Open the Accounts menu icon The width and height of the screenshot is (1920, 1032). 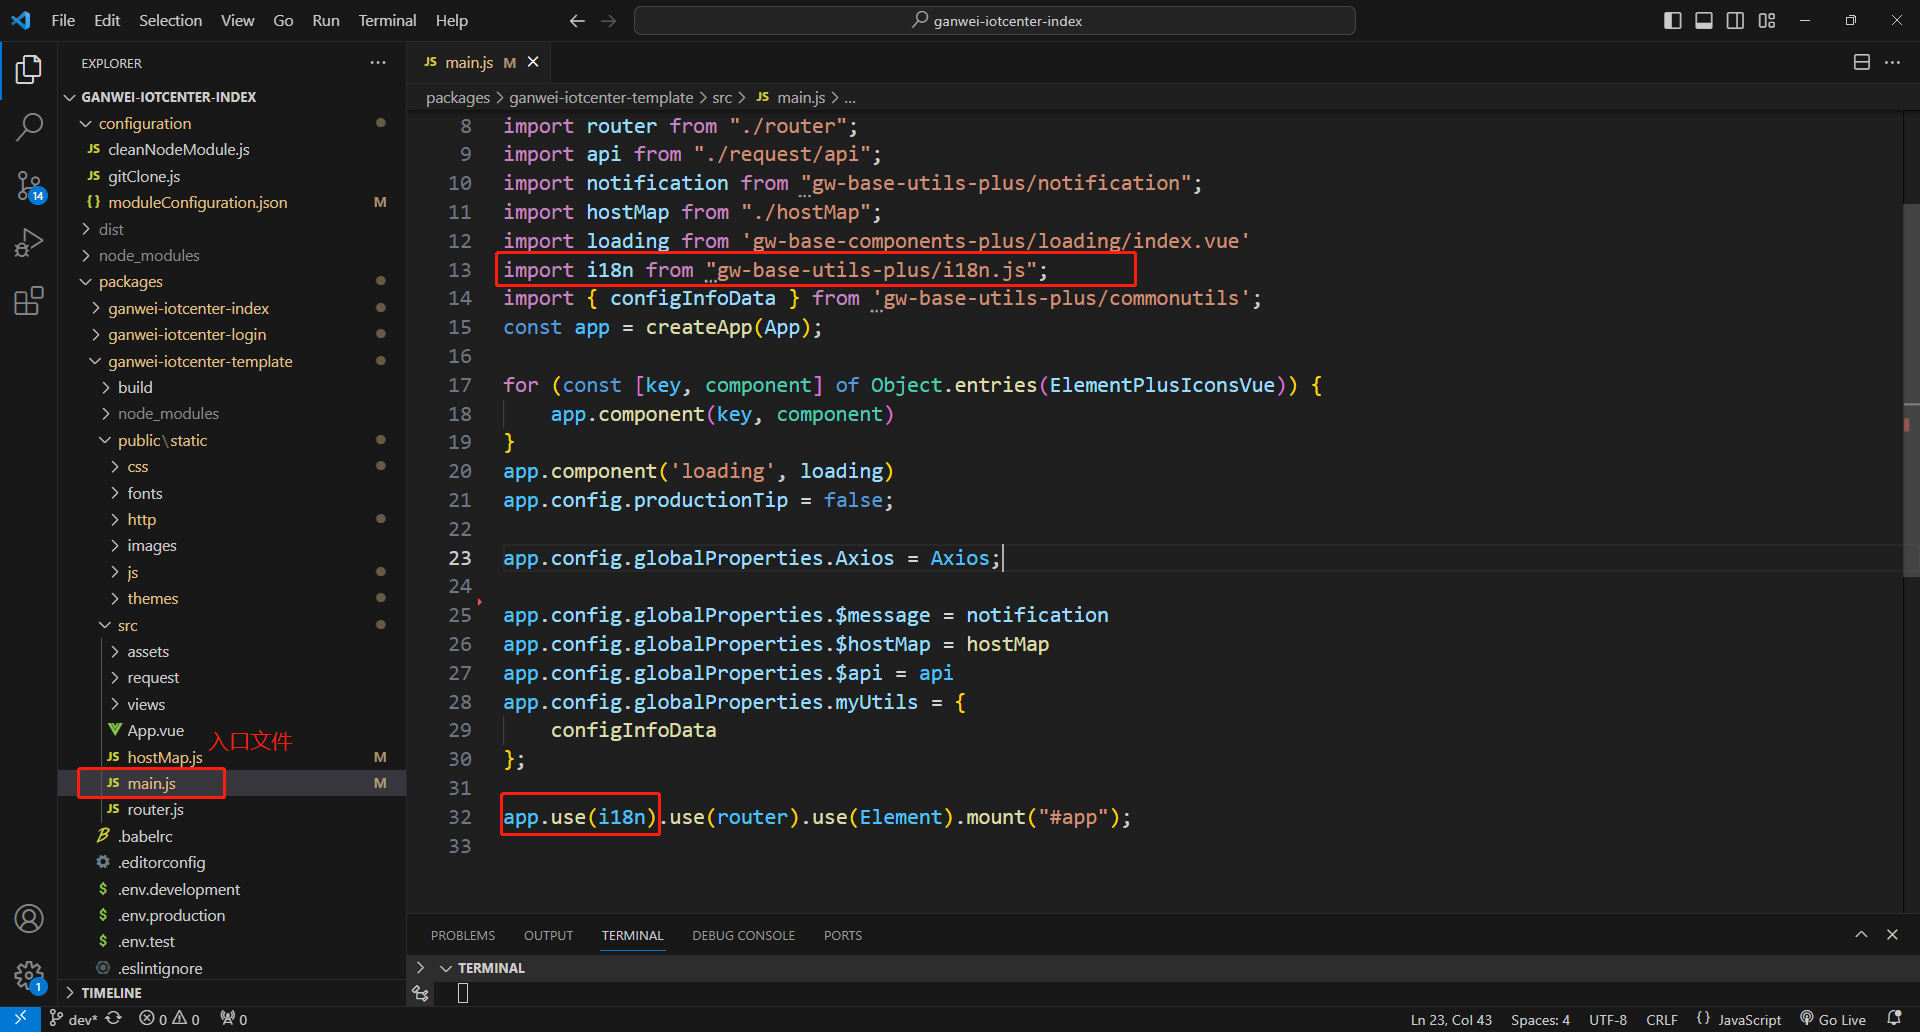tap(29, 918)
